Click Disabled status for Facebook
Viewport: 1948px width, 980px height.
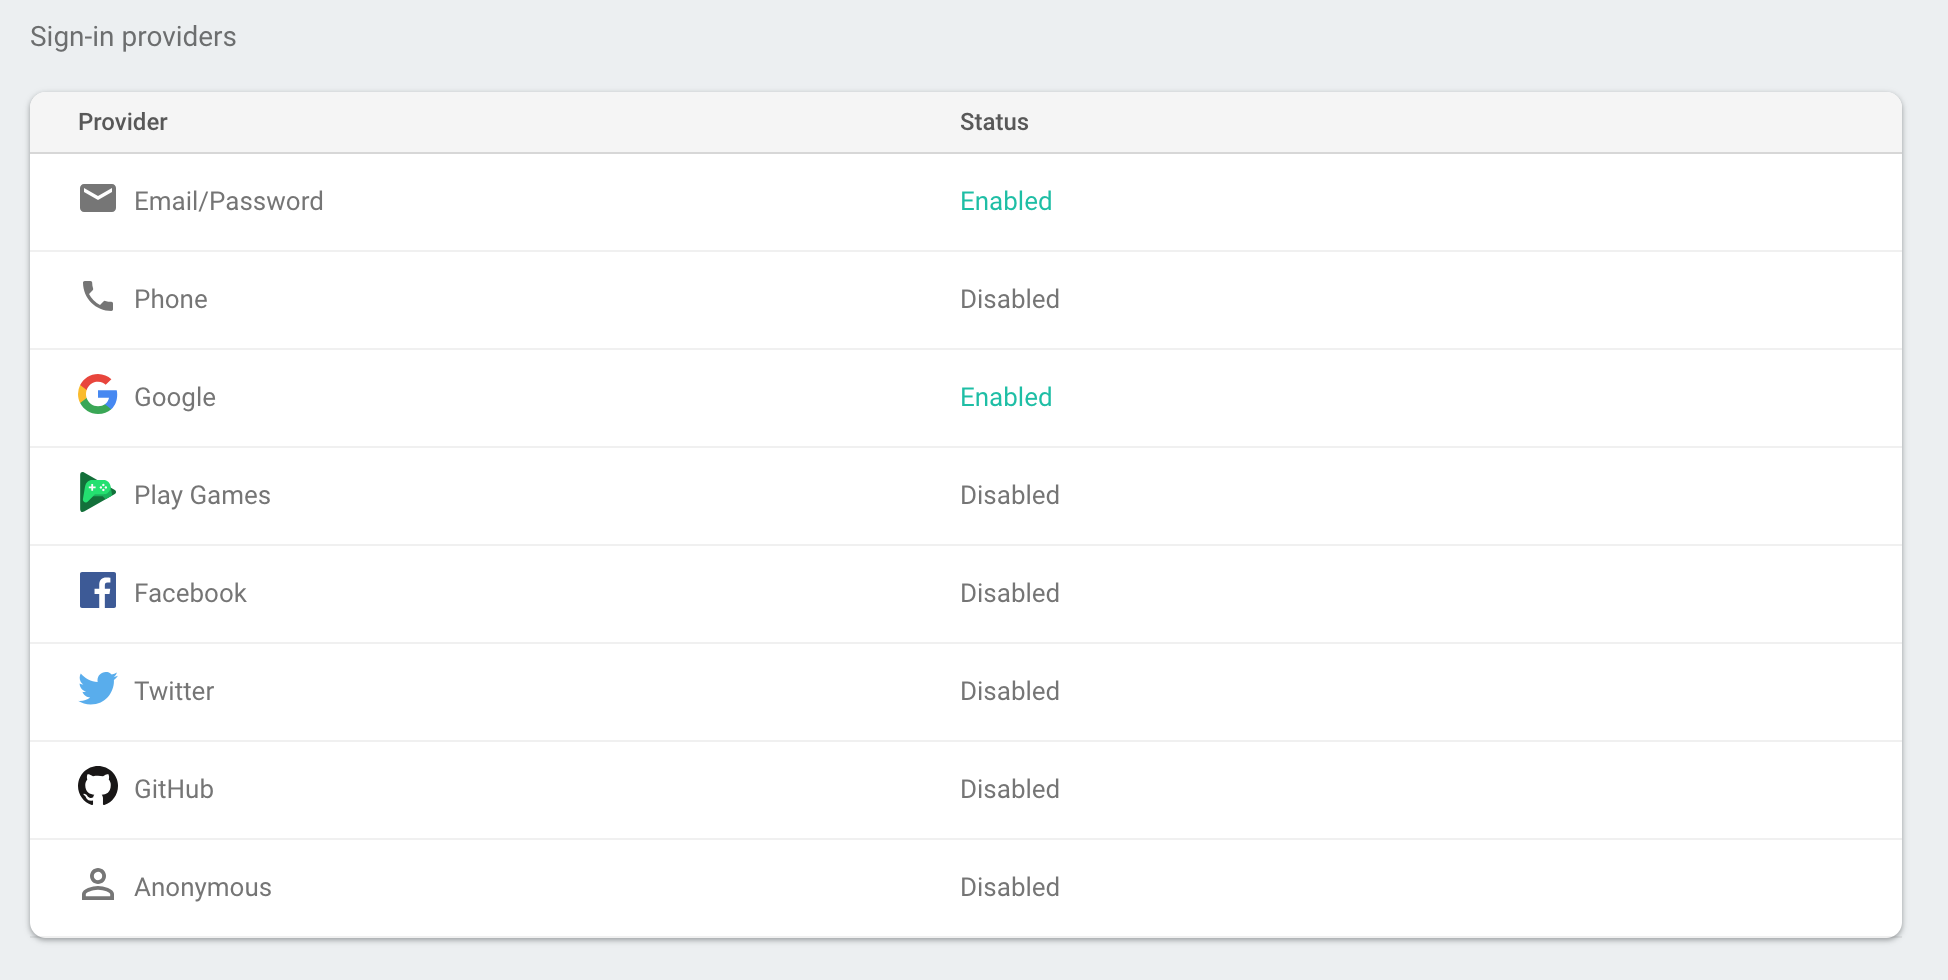click(1010, 593)
